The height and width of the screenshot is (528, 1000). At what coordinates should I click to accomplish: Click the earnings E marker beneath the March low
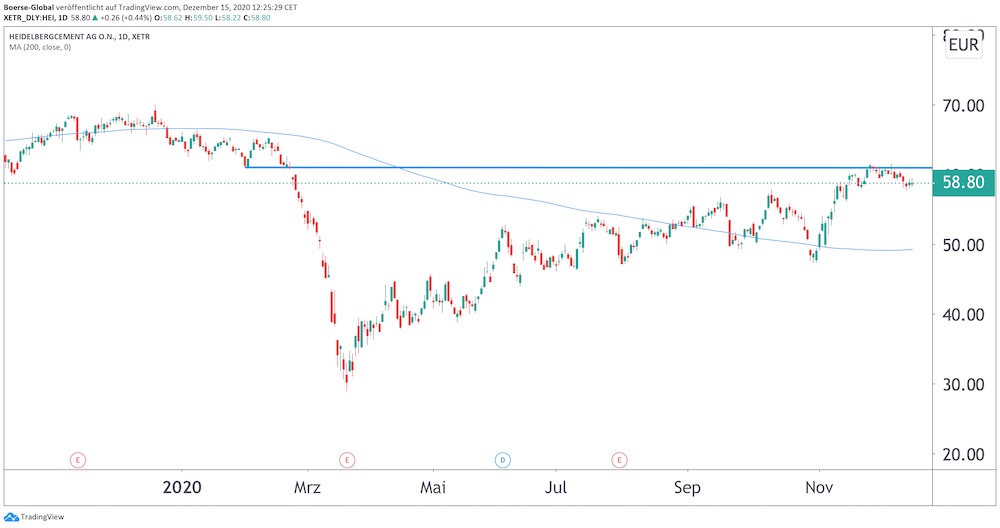click(347, 459)
